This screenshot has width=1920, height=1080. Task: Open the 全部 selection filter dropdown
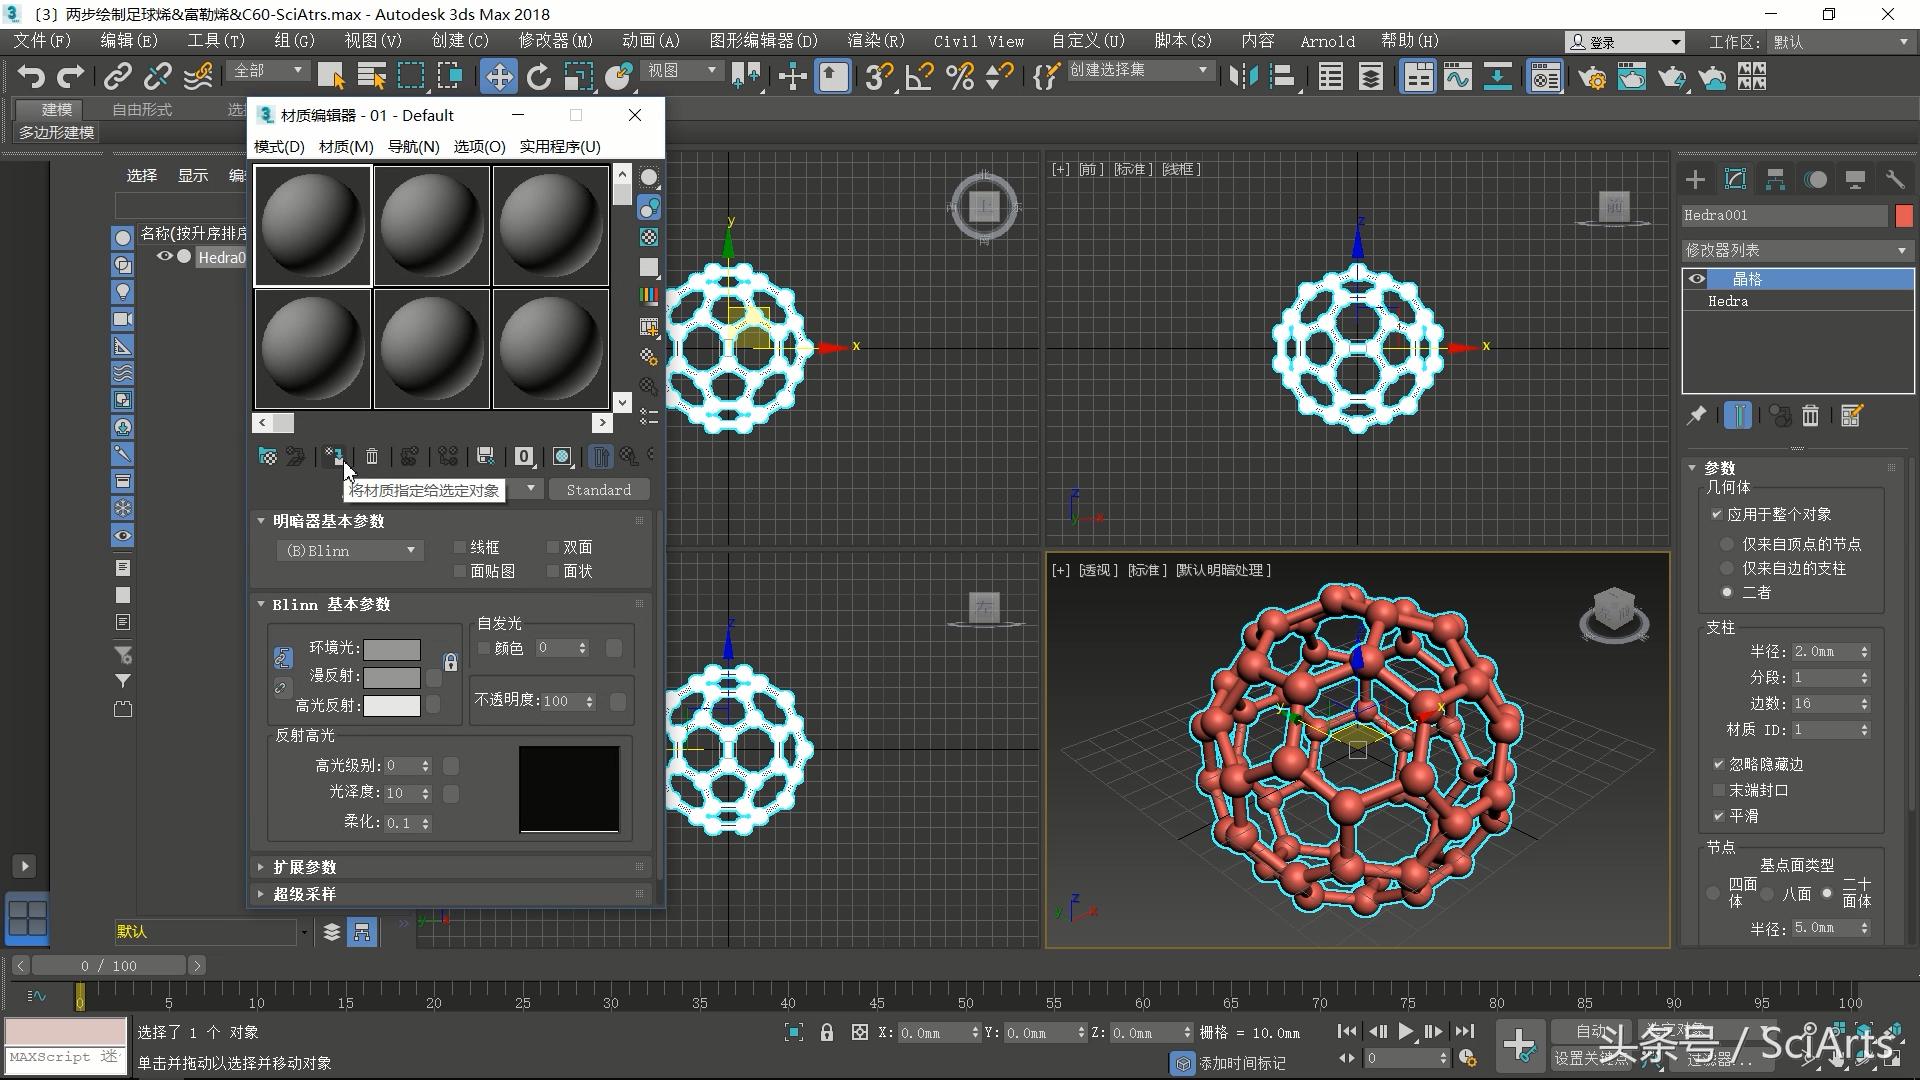point(266,70)
